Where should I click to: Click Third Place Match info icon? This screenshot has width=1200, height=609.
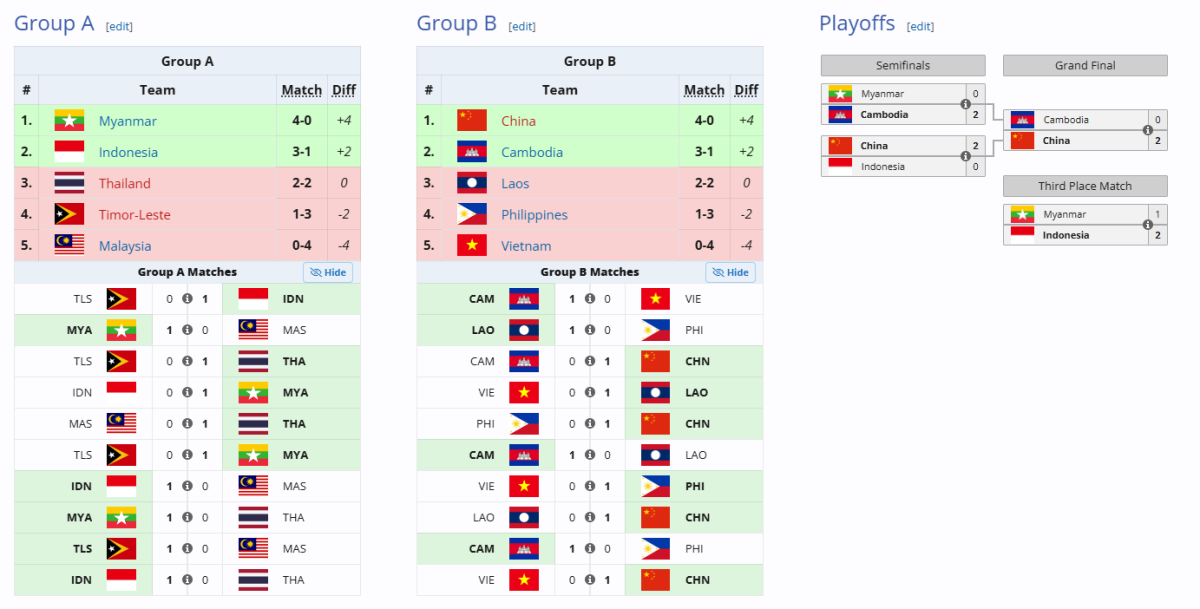click(x=1148, y=225)
